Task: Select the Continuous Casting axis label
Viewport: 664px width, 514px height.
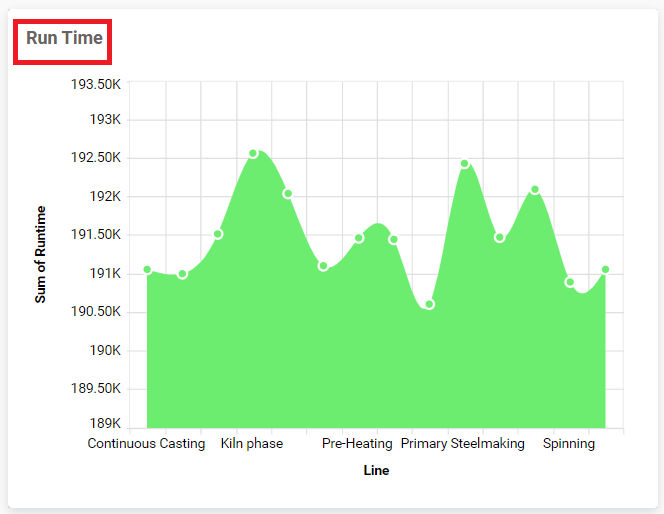Action: tap(146, 443)
